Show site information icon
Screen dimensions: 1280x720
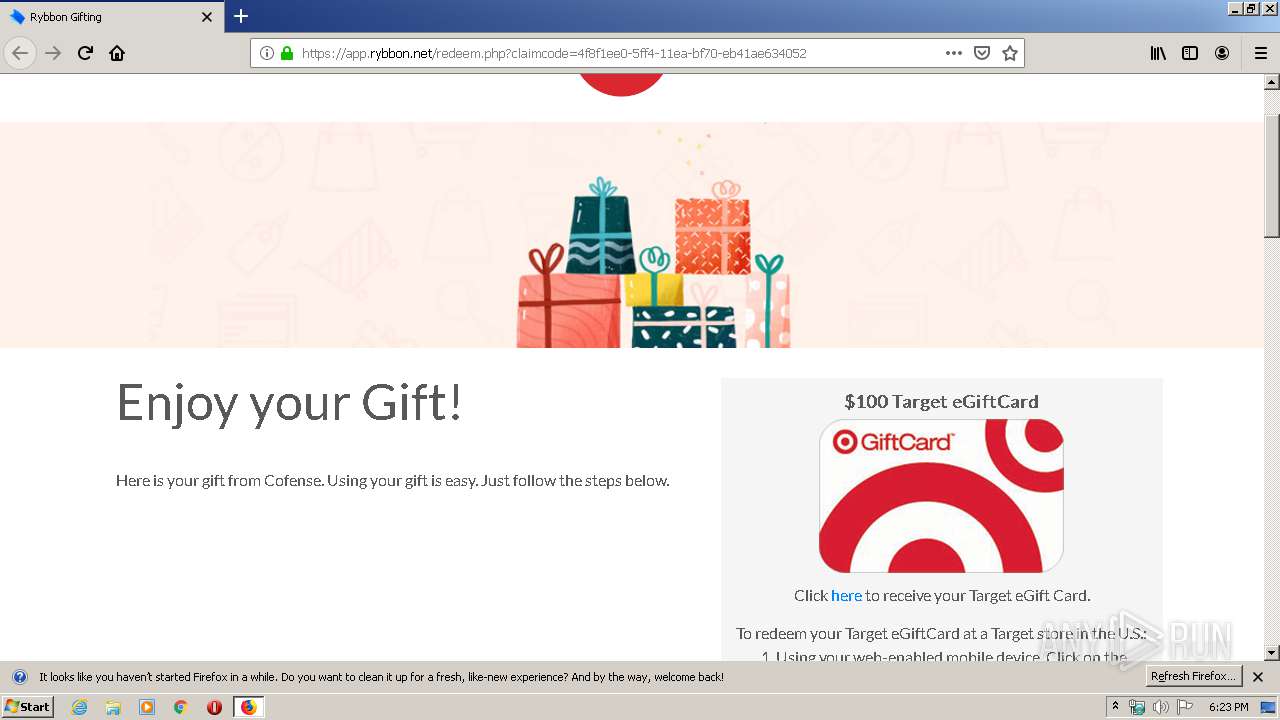(x=267, y=53)
